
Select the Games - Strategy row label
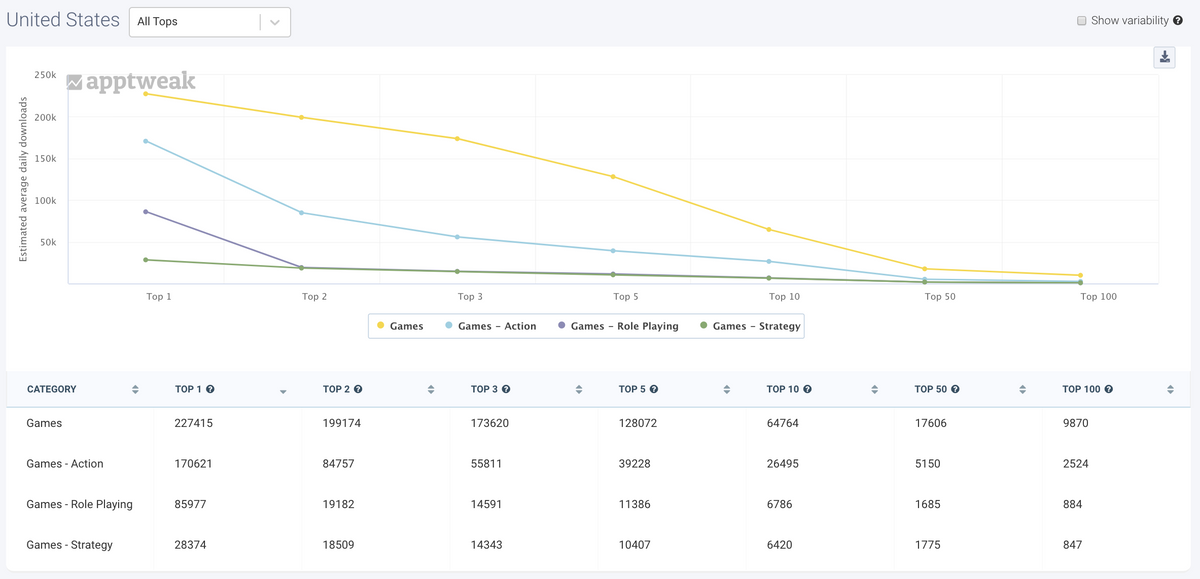[70, 545]
